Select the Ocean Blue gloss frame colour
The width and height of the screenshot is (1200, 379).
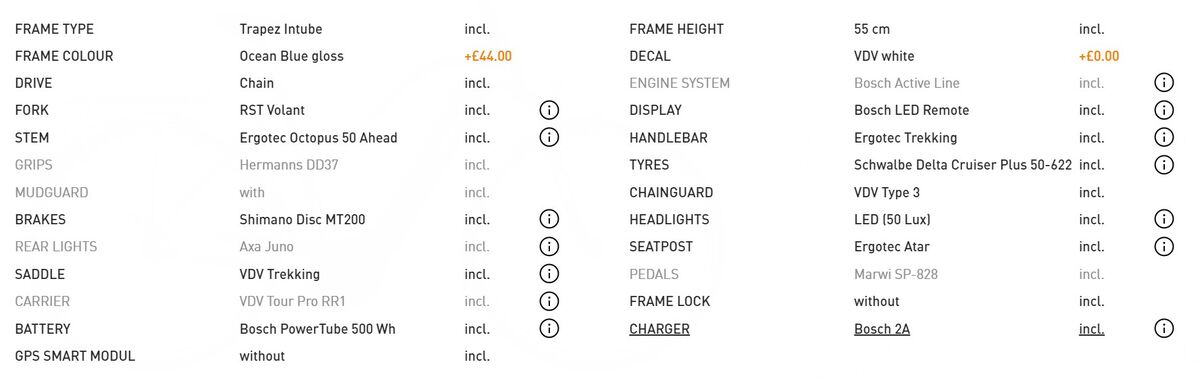click(291, 56)
